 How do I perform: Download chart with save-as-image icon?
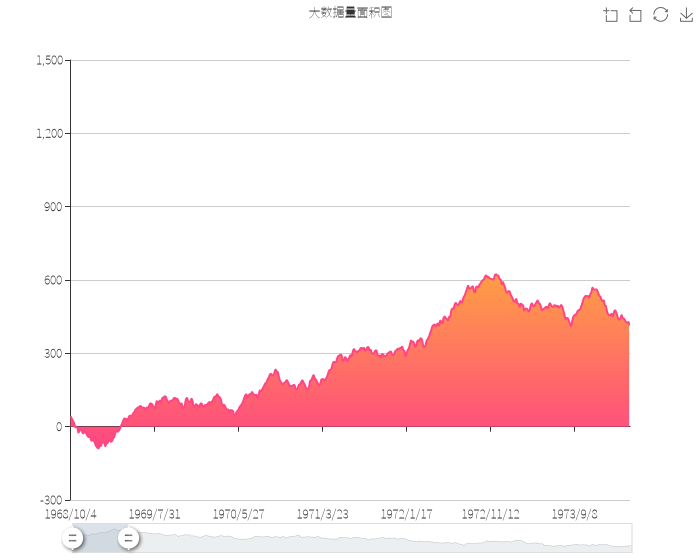(x=686, y=14)
